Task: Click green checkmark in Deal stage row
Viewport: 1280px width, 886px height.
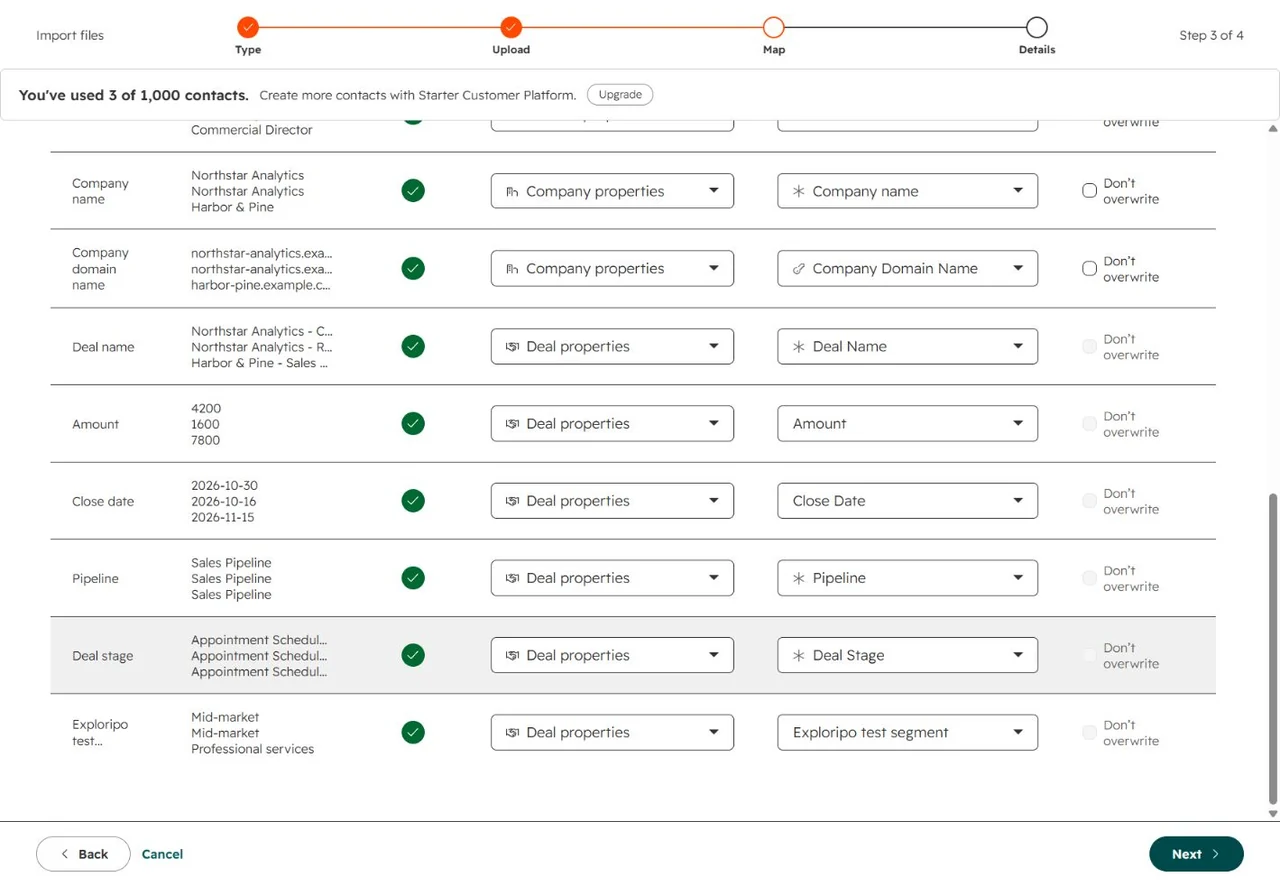Action: [x=413, y=655]
